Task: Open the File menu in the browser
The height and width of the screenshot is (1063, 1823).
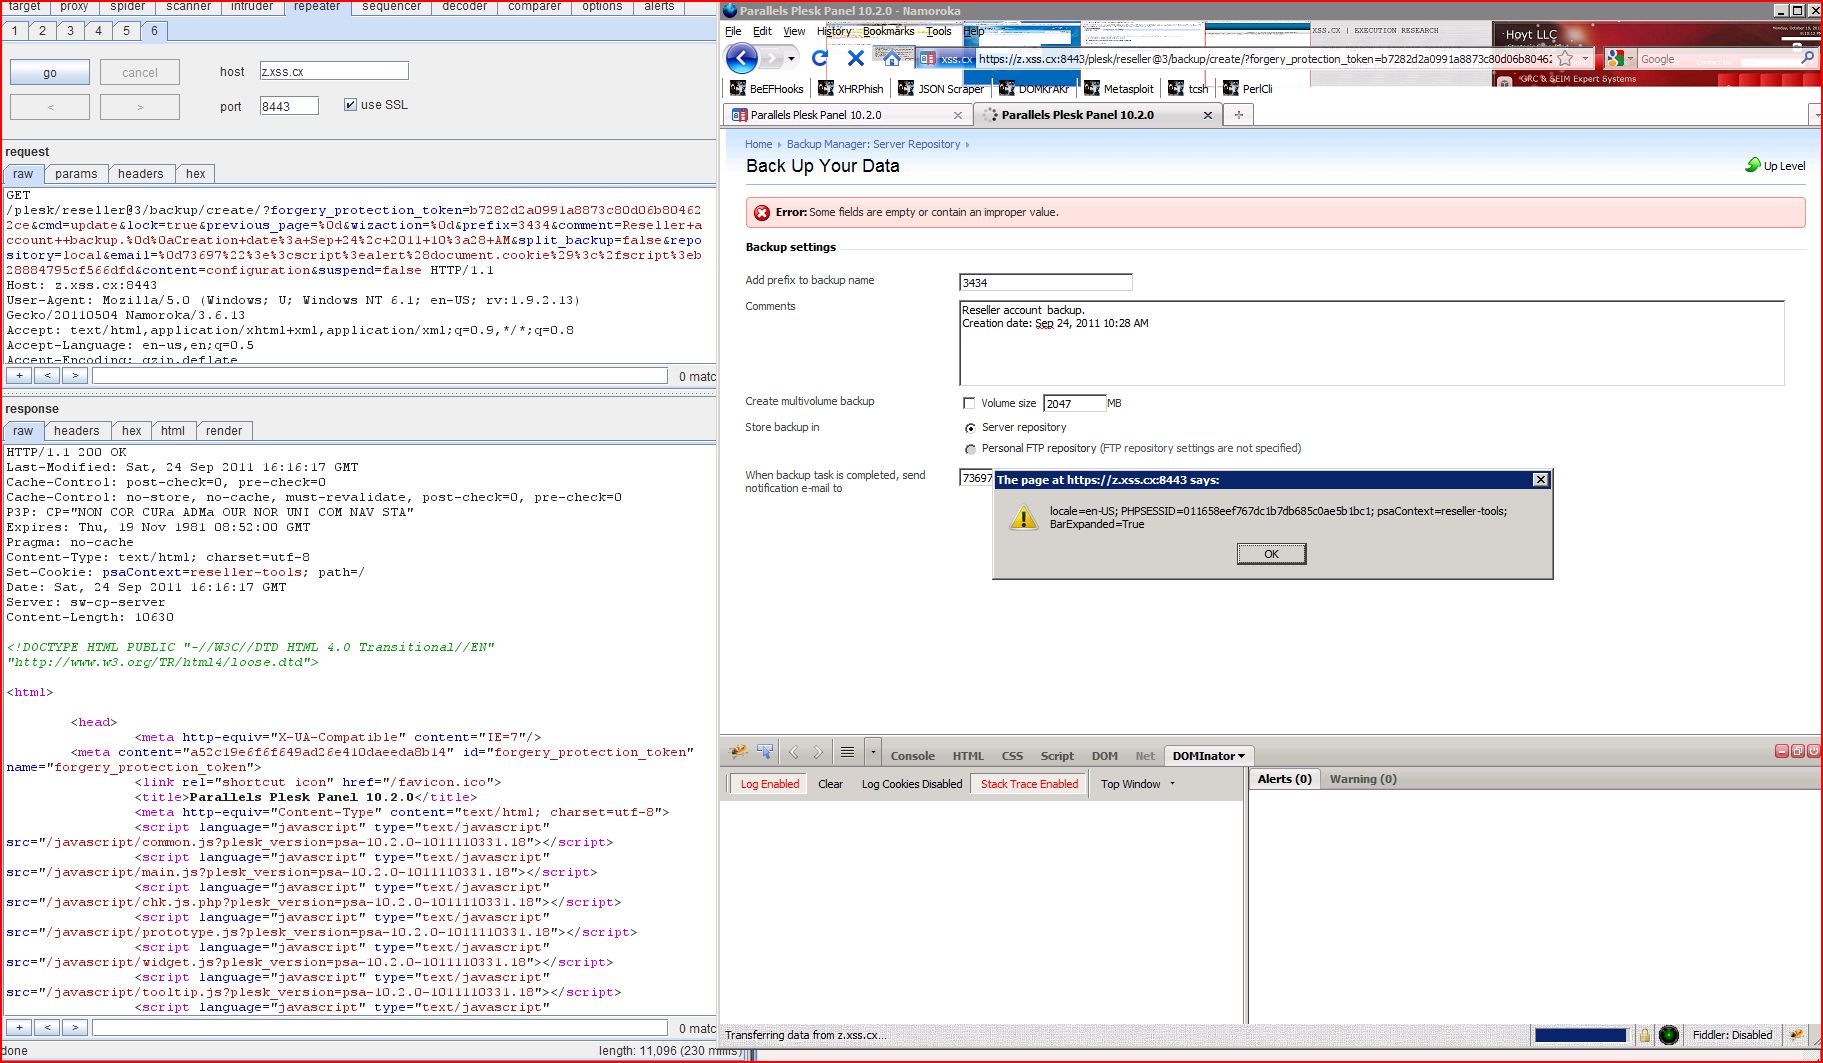Action: click(x=733, y=31)
